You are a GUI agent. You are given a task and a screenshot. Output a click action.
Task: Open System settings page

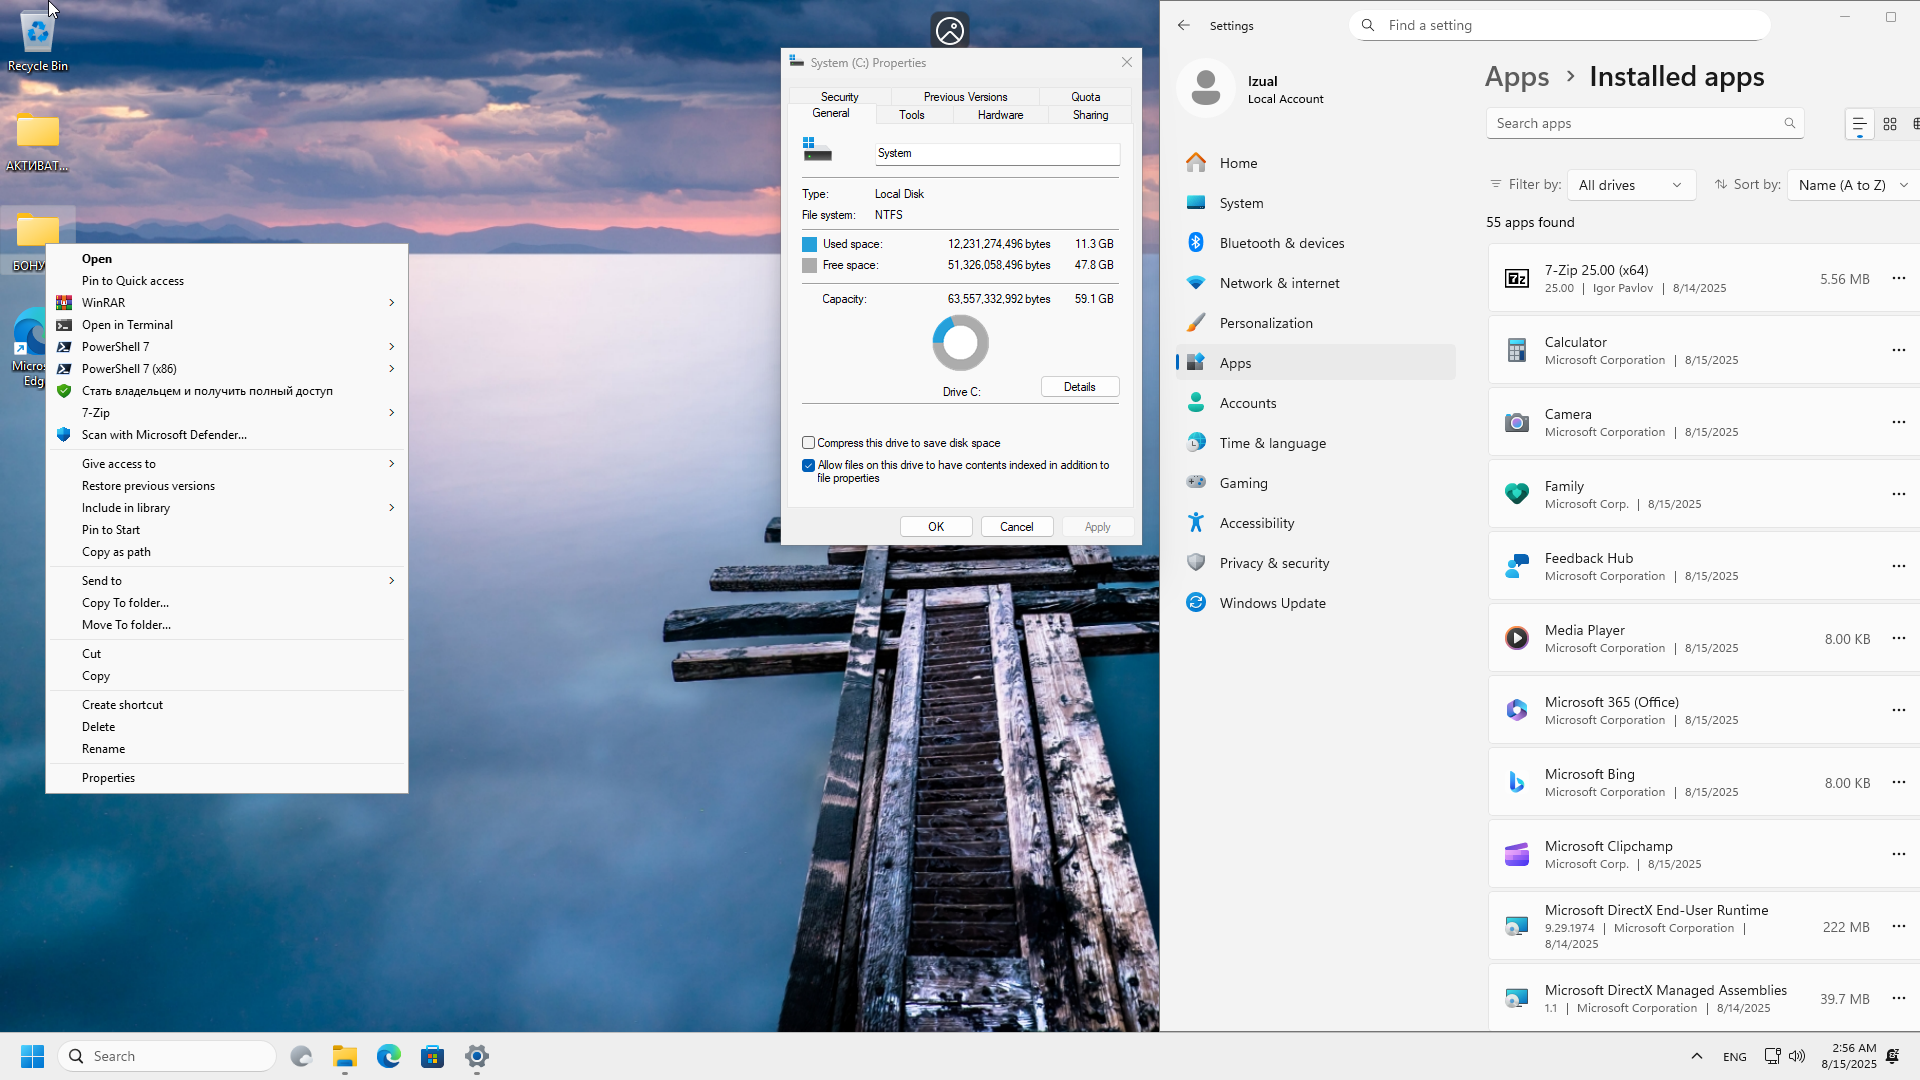click(x=1315, y=203)
